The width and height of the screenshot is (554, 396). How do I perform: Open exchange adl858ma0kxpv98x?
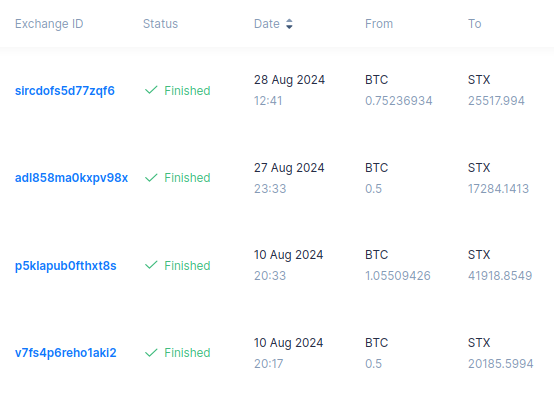pos(71,178)
